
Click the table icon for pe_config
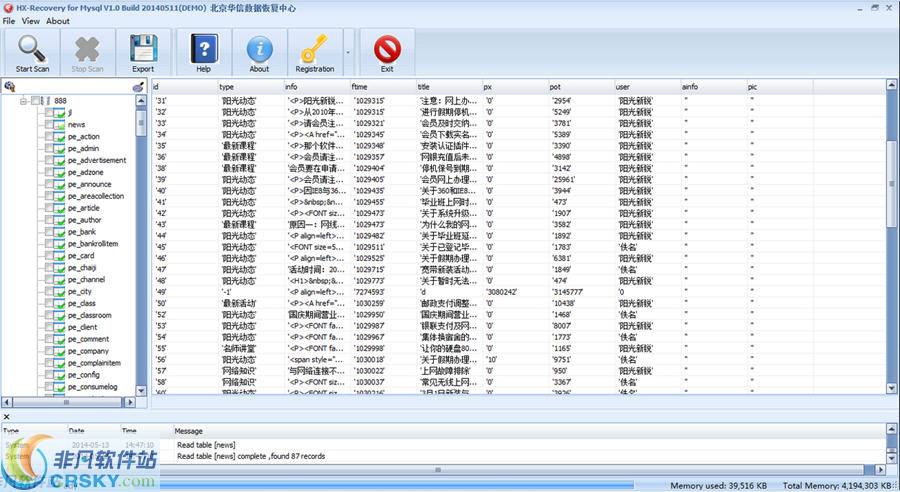(60, 375)
